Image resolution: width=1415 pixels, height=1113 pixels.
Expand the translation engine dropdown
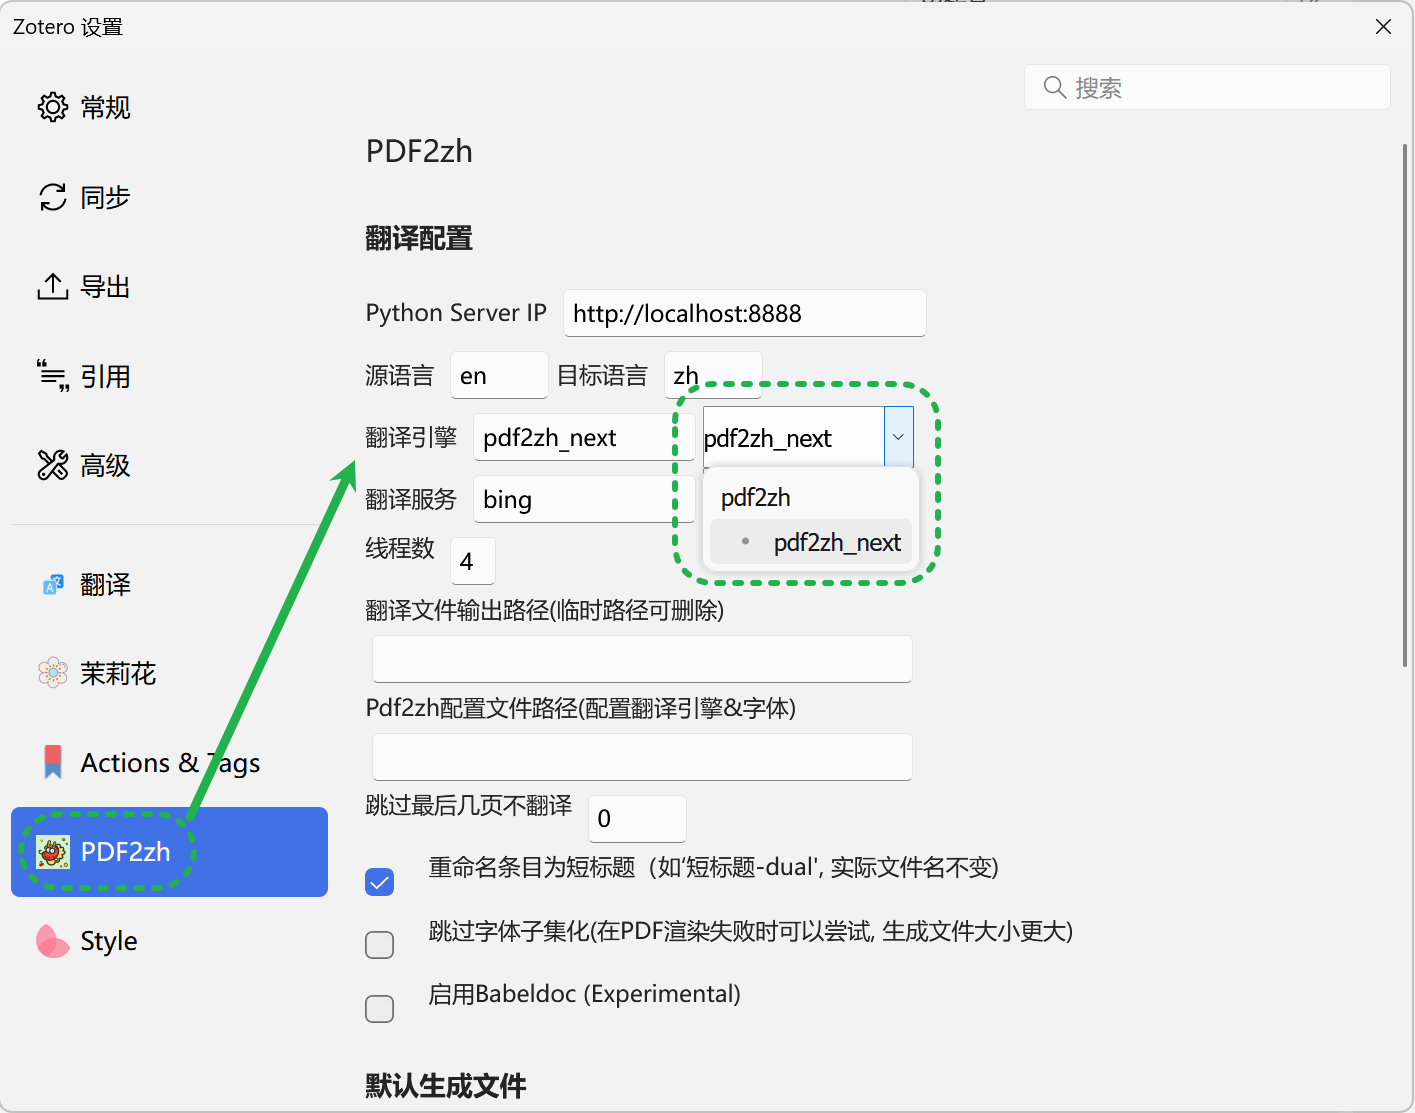click(898, 437)
